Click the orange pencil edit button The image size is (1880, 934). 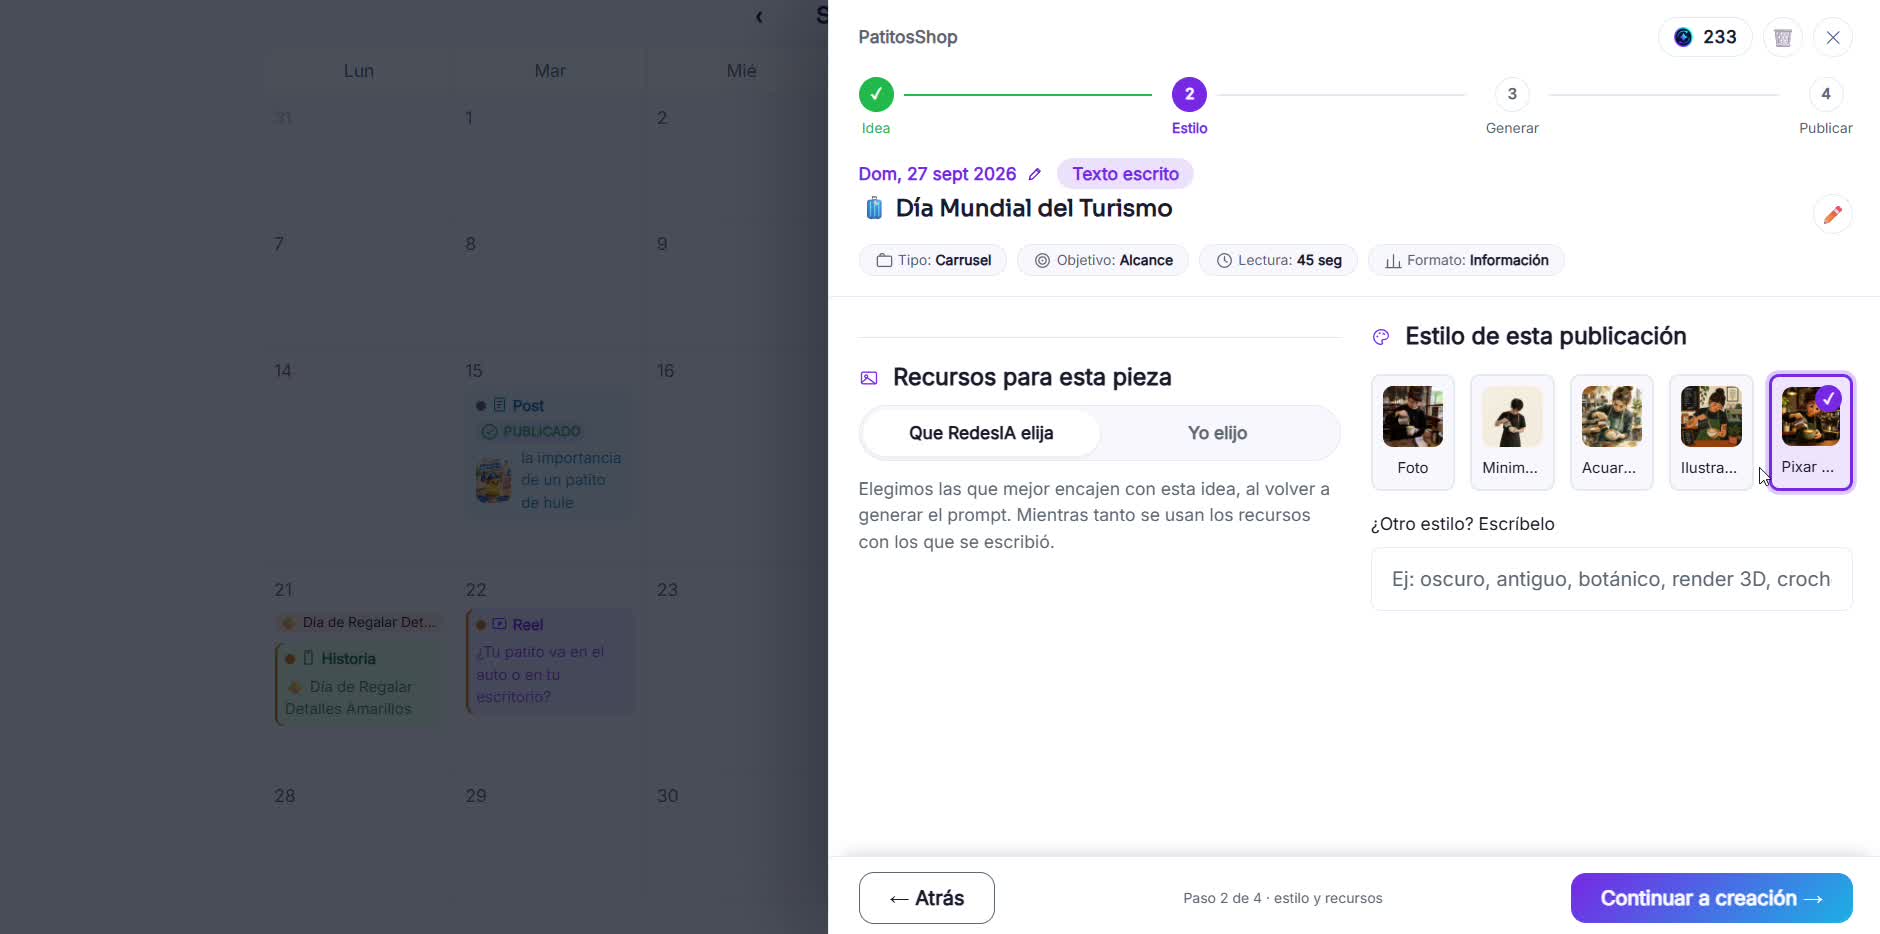click(1832, 214)
